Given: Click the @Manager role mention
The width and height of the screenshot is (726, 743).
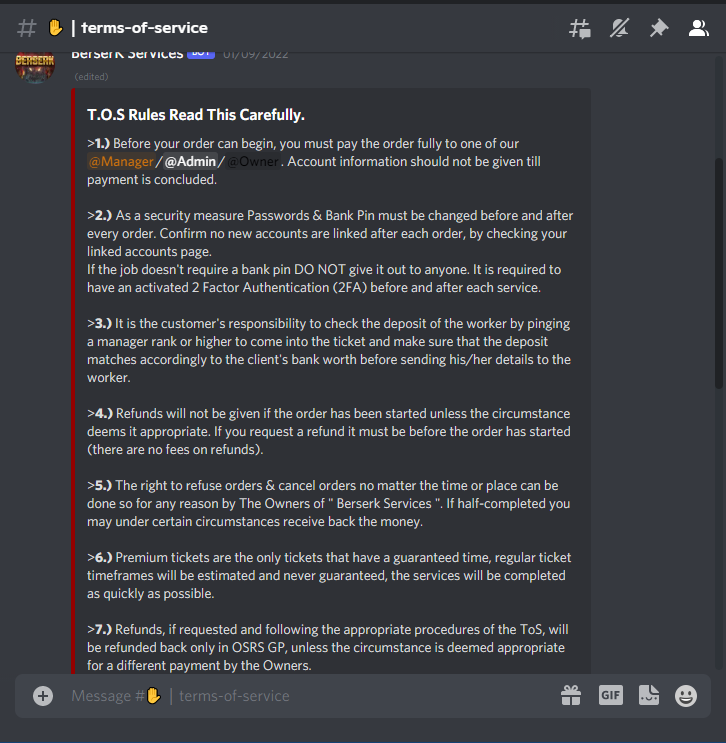Looking at the screenshot, I should pyautogui.click(x=121, y=162).
